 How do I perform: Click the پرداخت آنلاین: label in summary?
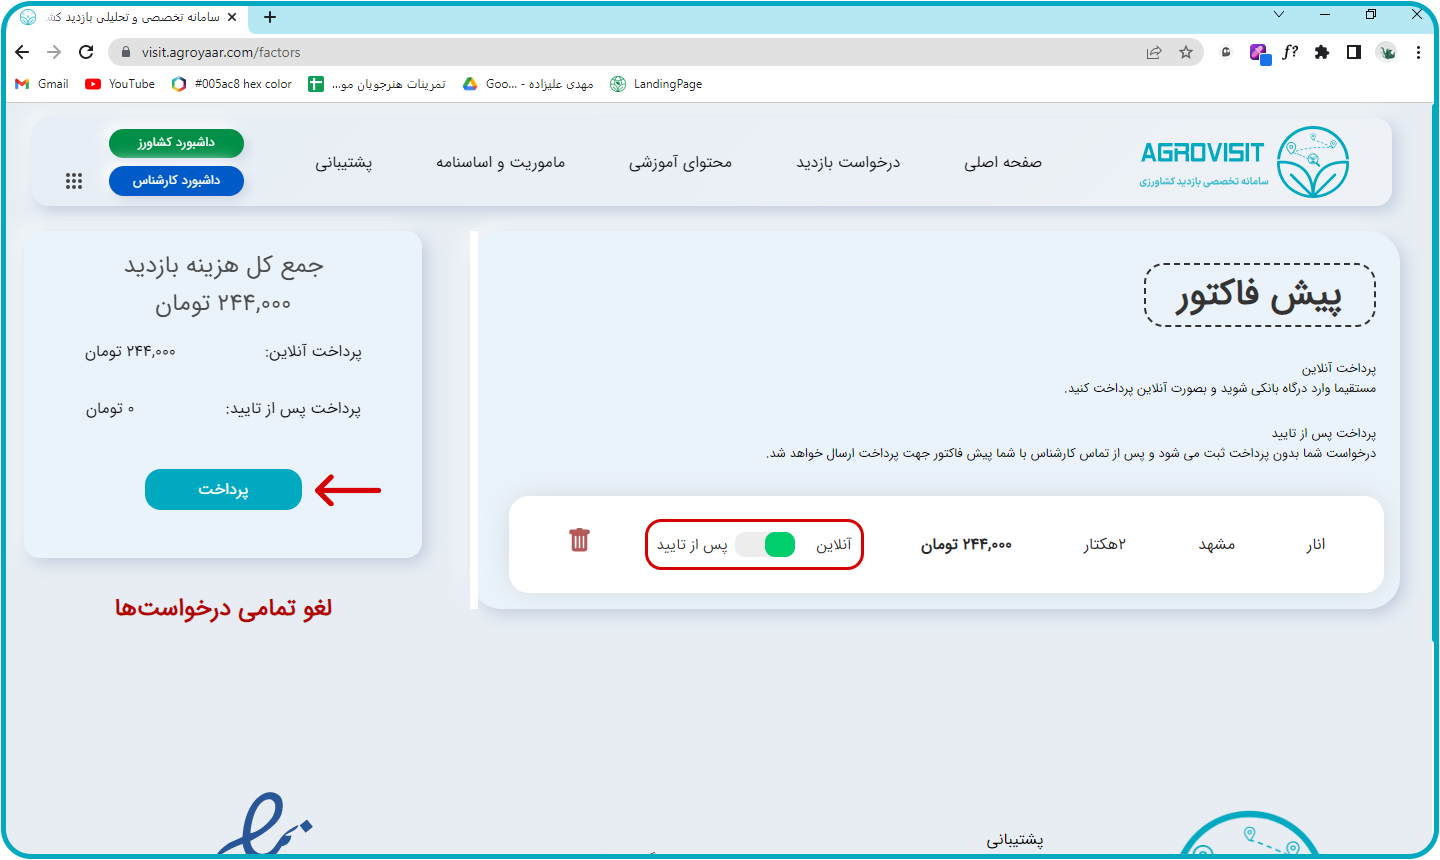click(313, 351)
